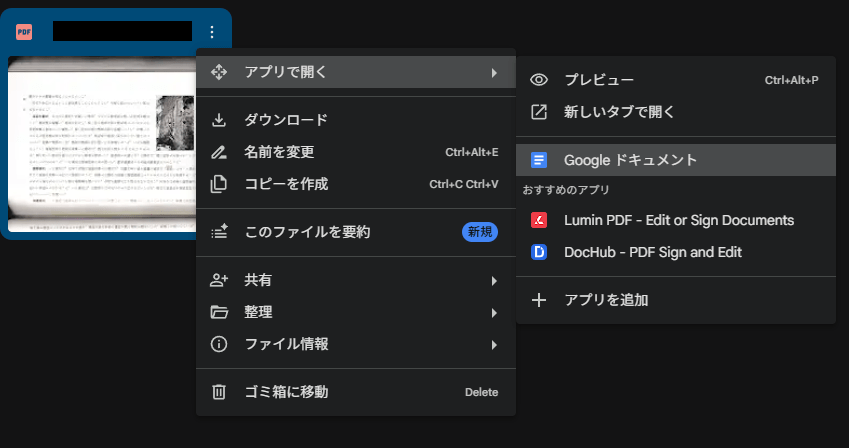Click the file information circle icon
This screenshot has width=849, height=448.
coord(219,344)
